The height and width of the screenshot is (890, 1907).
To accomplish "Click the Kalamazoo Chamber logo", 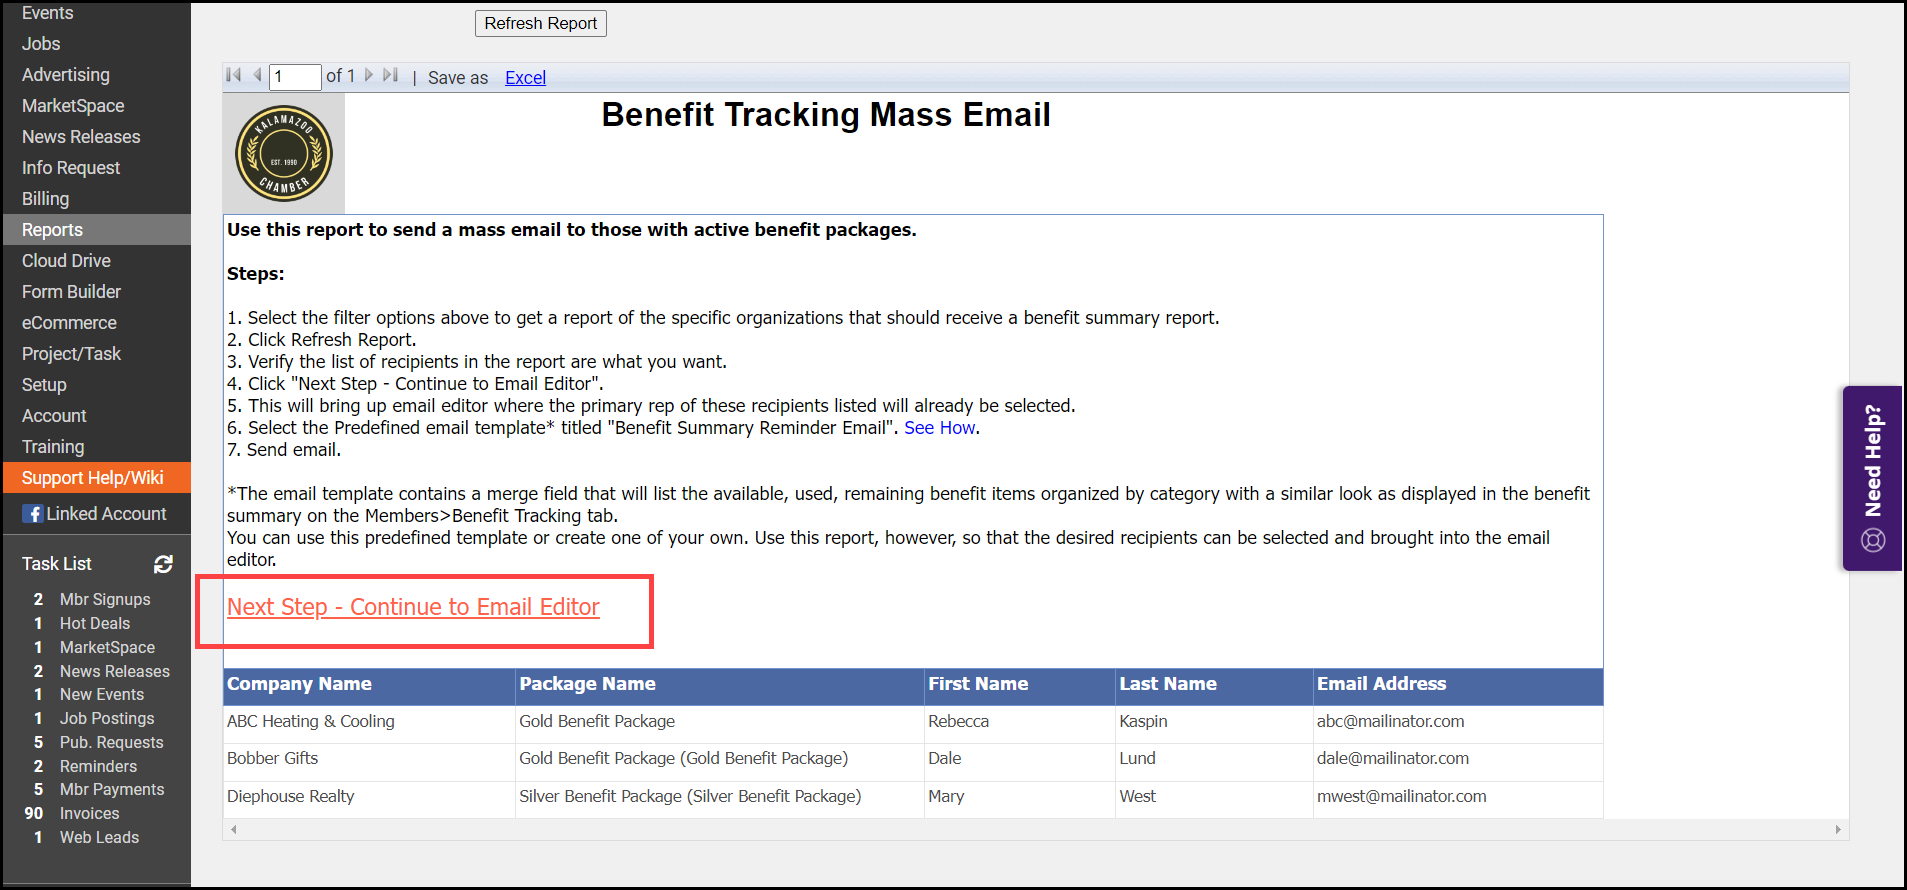I will coord(284,154).
